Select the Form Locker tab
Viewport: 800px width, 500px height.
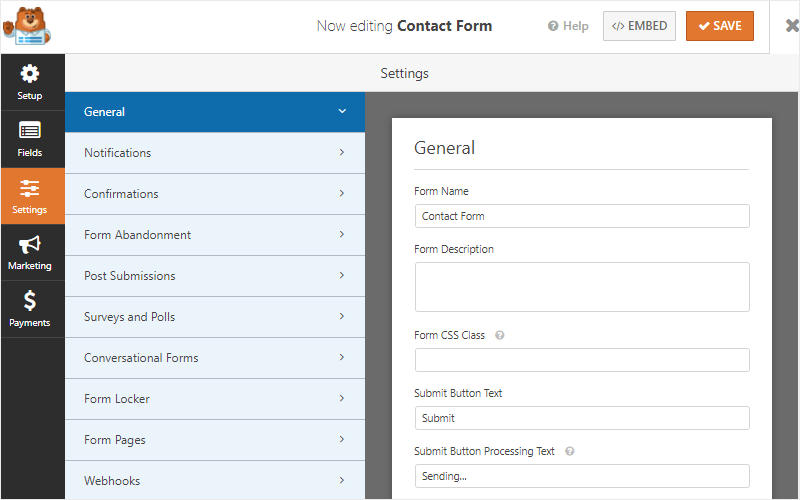215,399
